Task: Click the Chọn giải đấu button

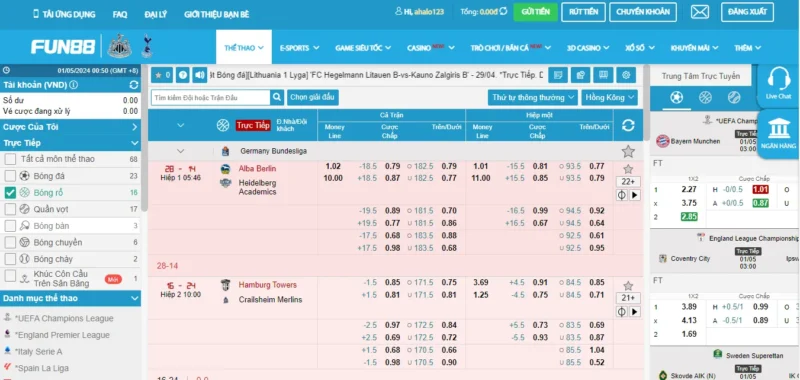Action: (x=313, y=97)
